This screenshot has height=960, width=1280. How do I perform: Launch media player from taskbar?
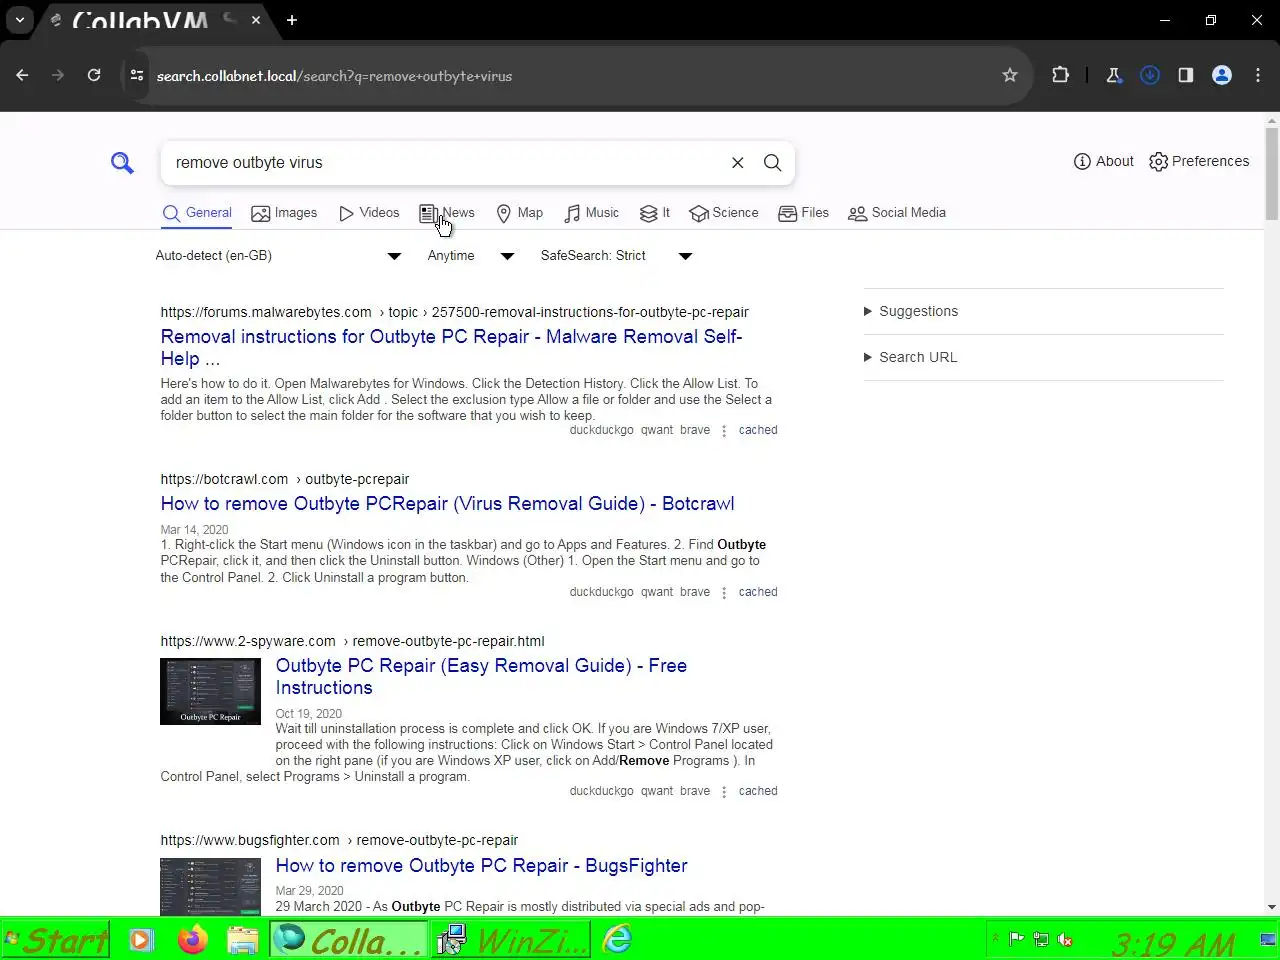140,940
